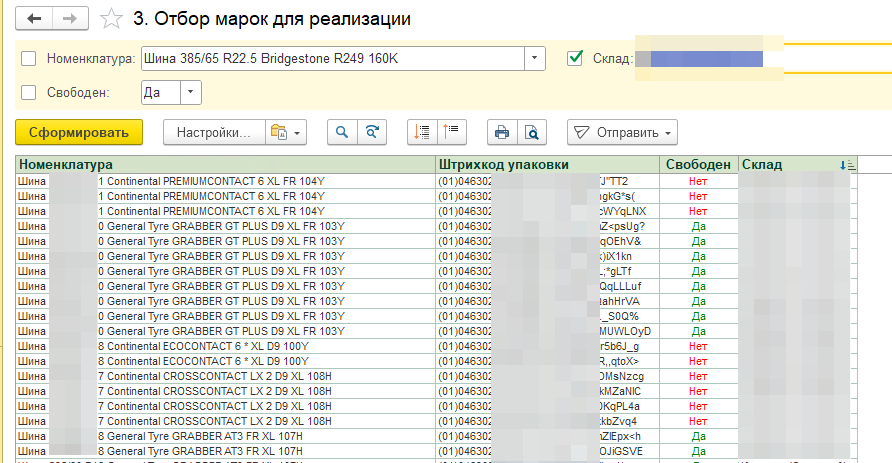
Task: Select barcode cell ending with )iX1kn
Action: pyautogui.click(x=547, y=256)
